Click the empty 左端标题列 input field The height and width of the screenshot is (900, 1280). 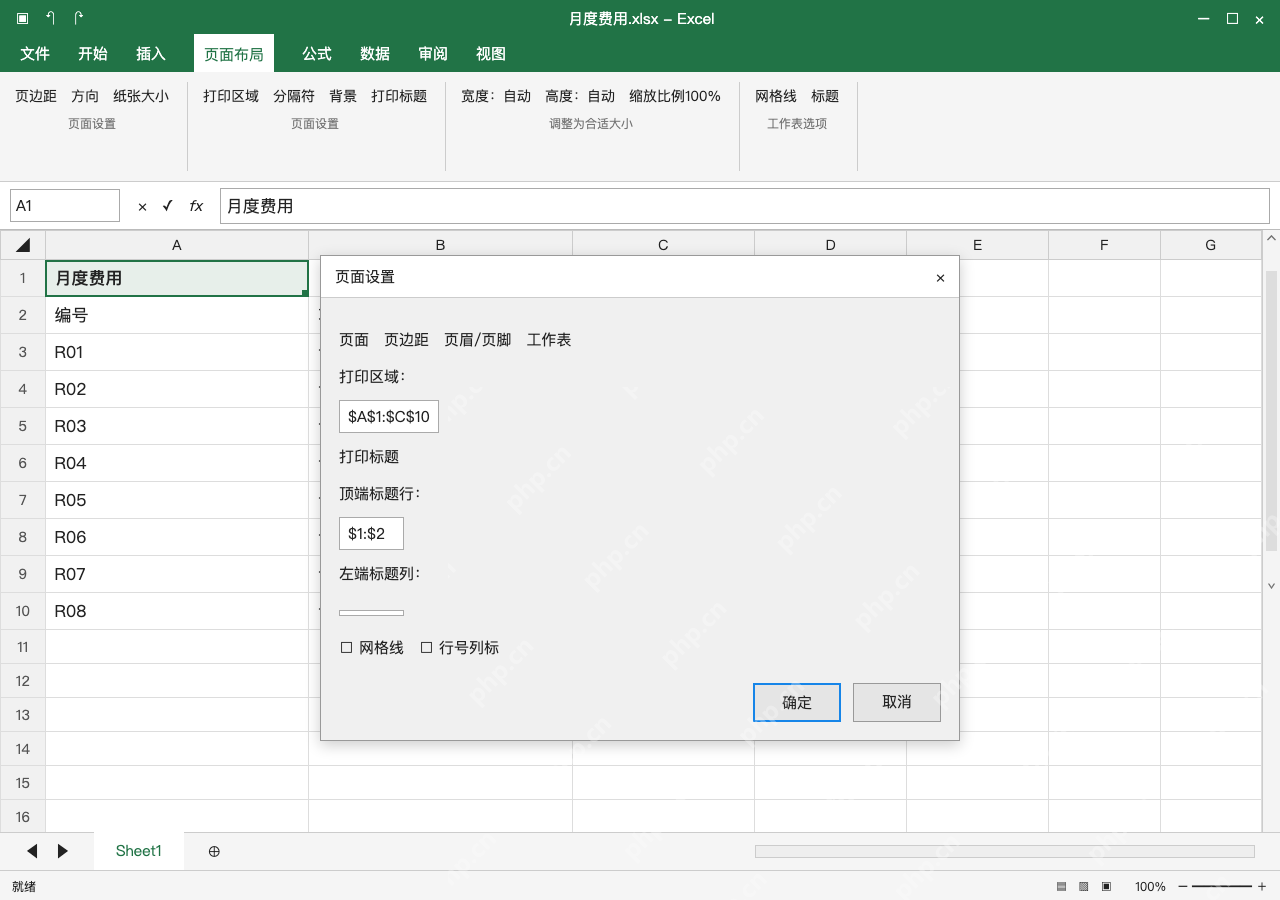click(372, 613)
